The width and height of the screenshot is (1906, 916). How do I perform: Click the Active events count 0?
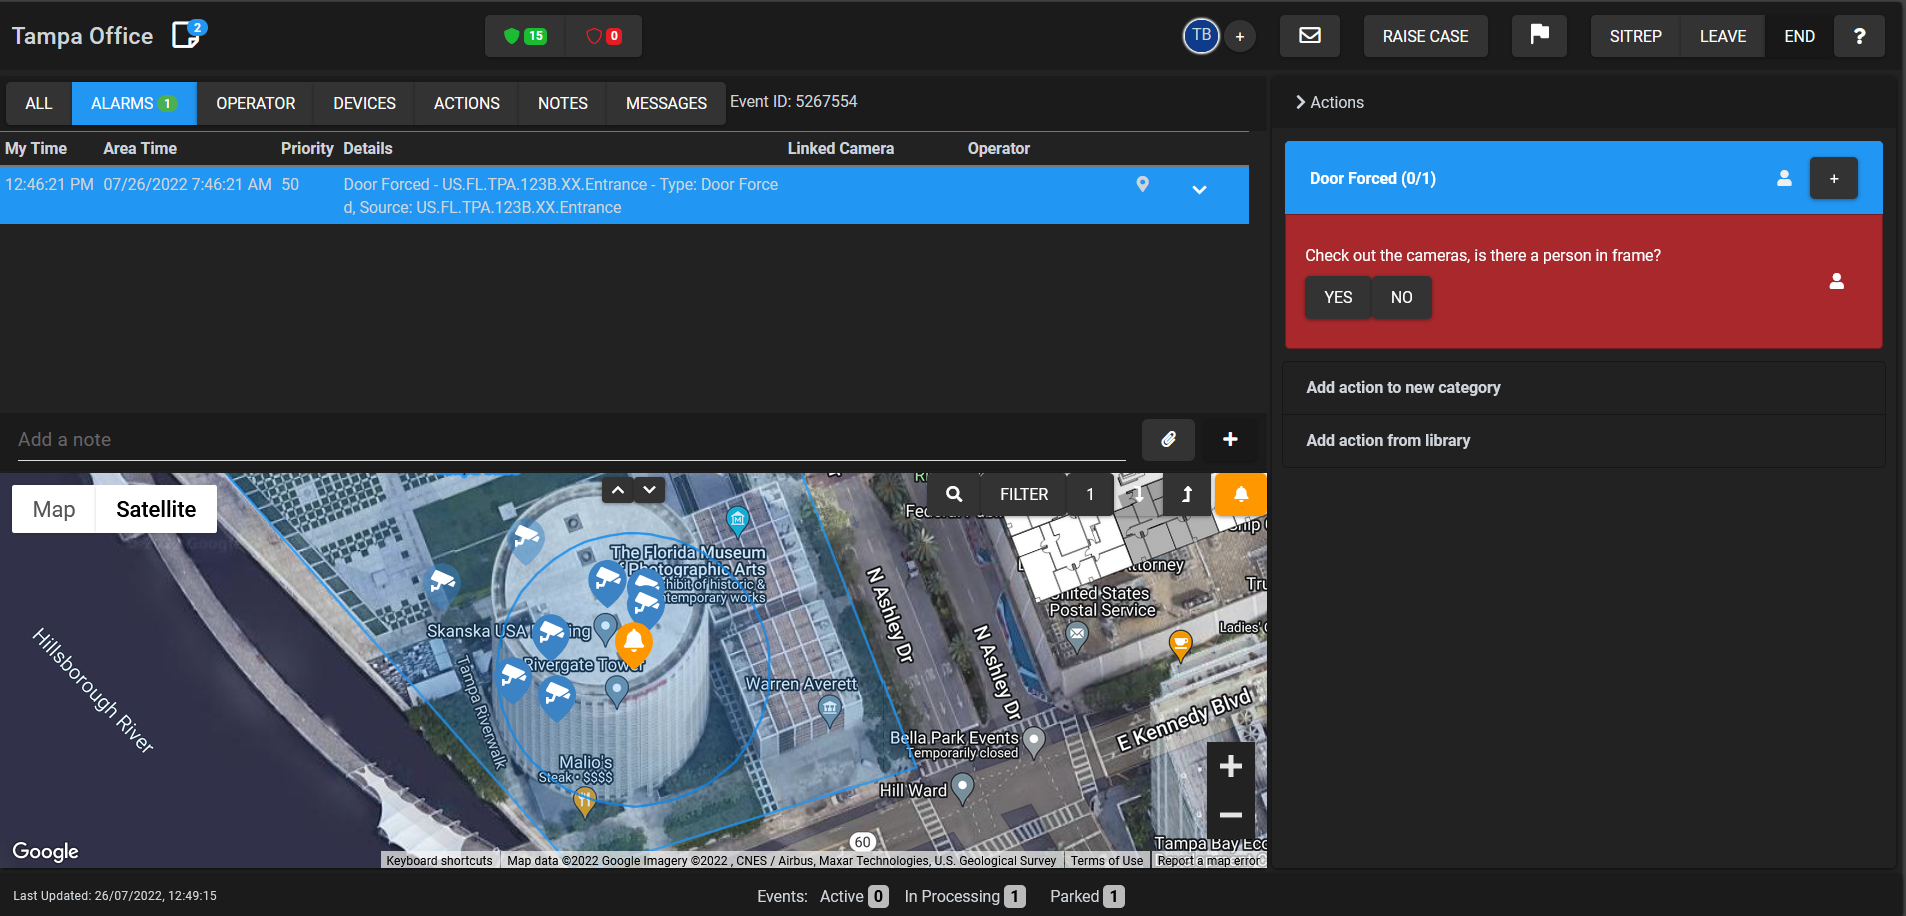878,897
